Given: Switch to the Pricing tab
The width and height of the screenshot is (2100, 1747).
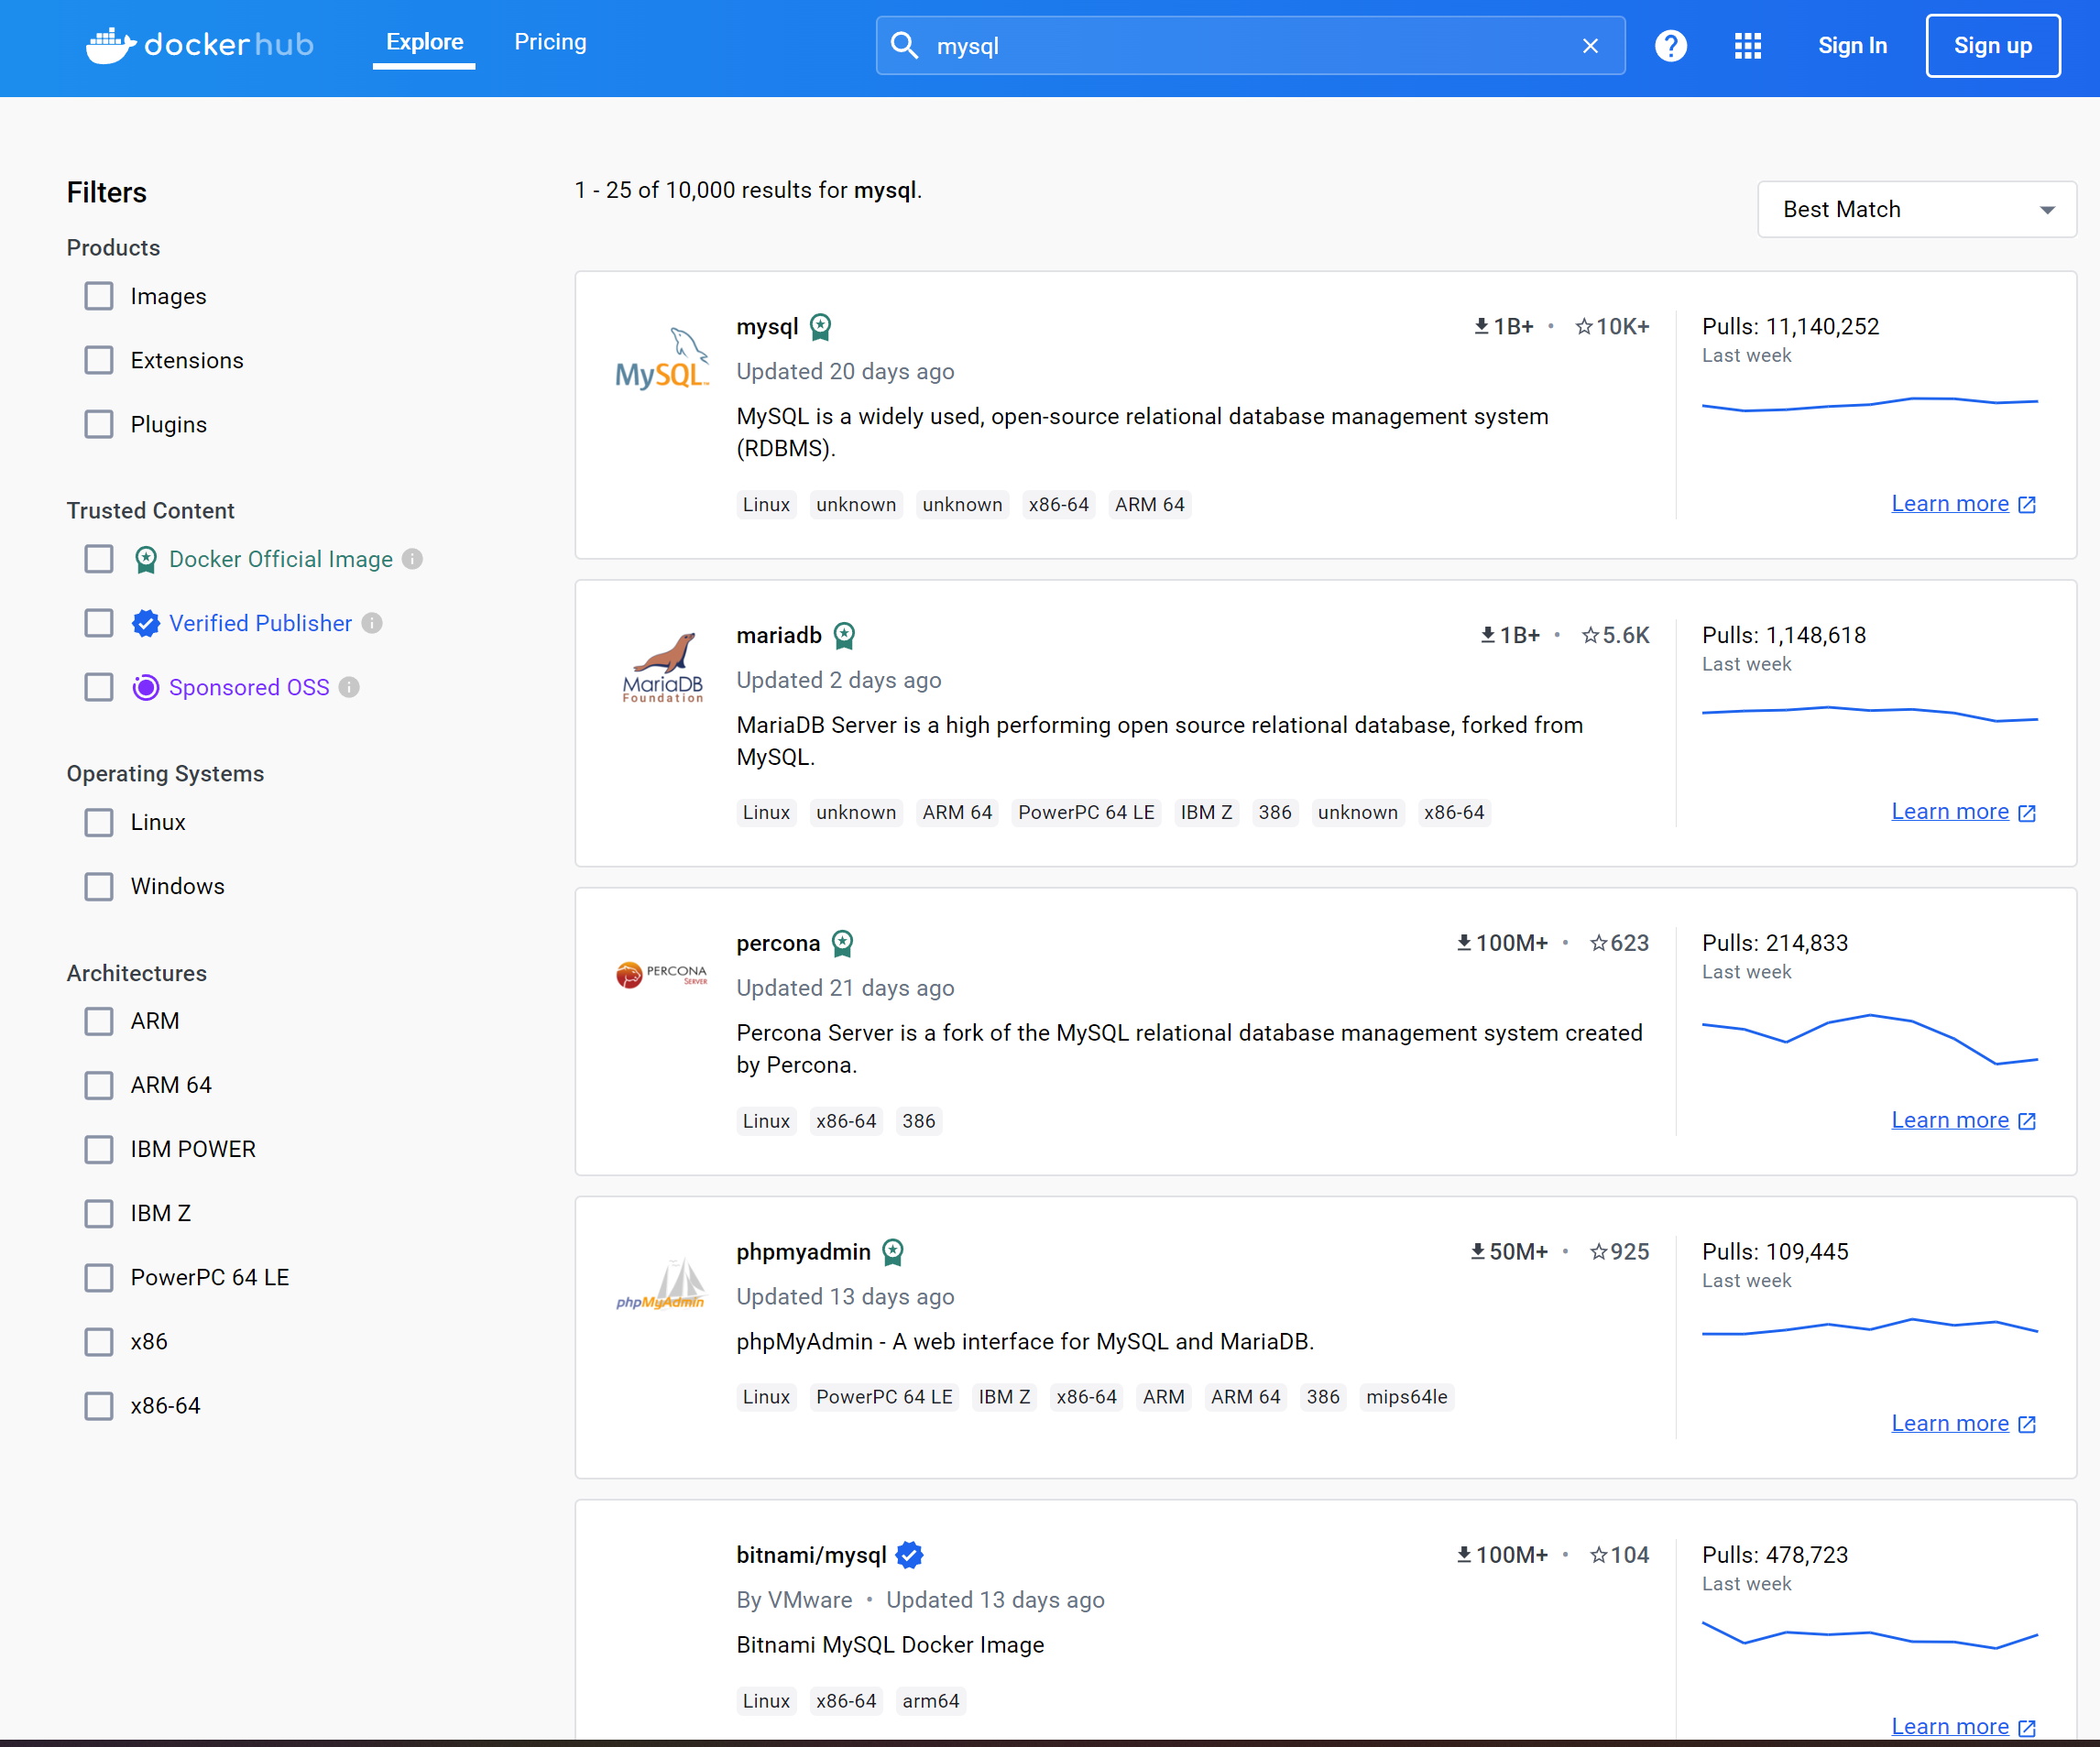Looking at the screenshot, I should coord(550,42).
